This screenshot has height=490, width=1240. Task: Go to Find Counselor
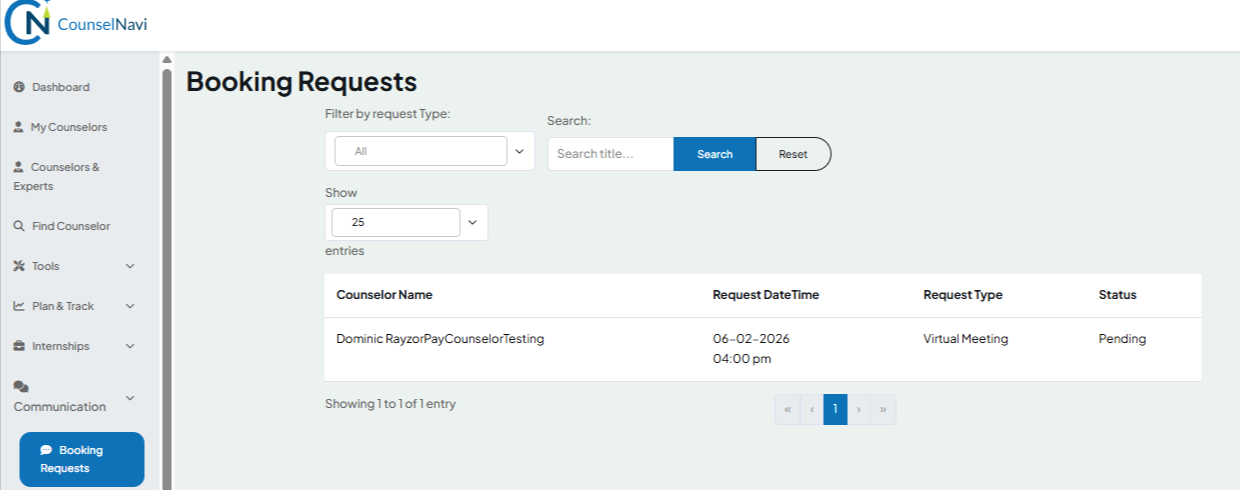tap(71, 226)
